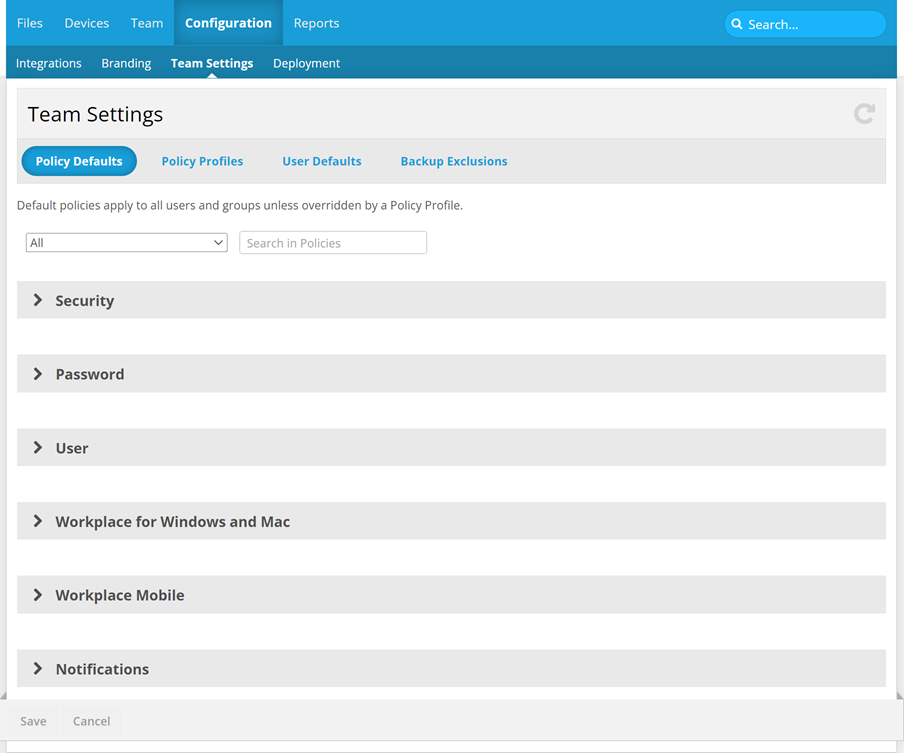Click the Cancel button

pos(91,721)
